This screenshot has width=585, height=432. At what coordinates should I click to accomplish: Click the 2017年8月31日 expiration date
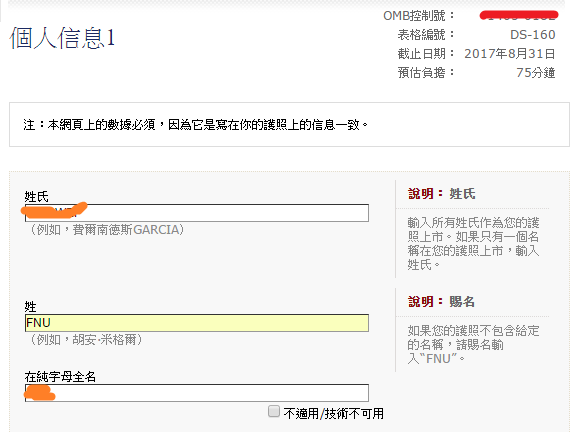[510, 54]
